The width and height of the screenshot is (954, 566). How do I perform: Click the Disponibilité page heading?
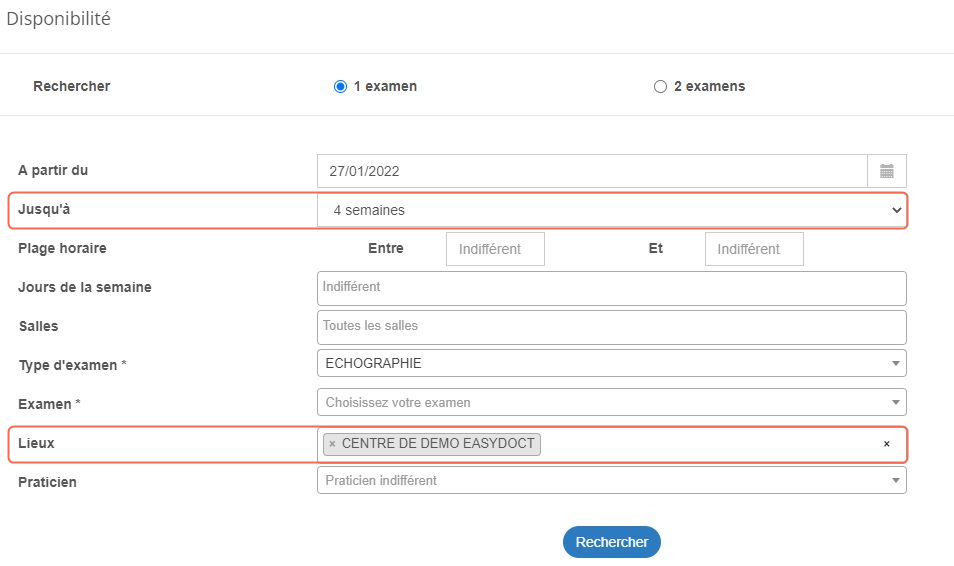pos(59,19)
